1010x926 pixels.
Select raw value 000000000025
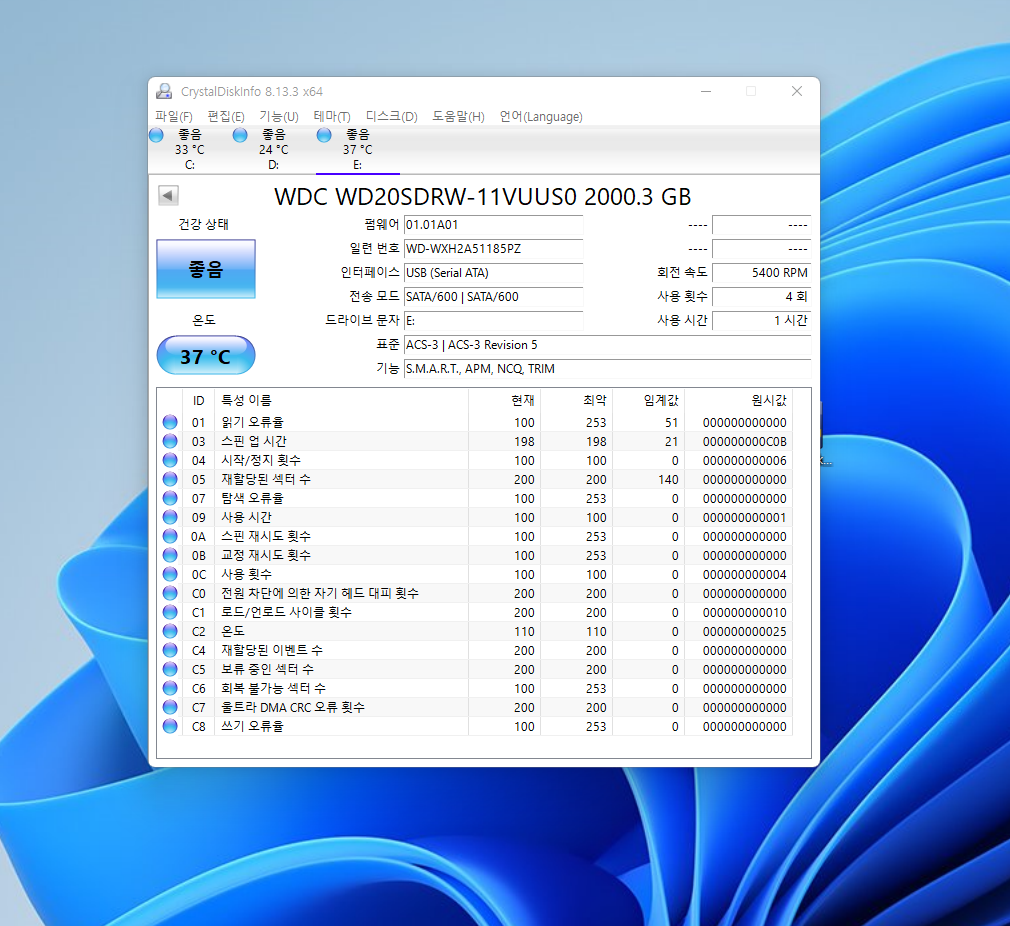click(745, 632)
